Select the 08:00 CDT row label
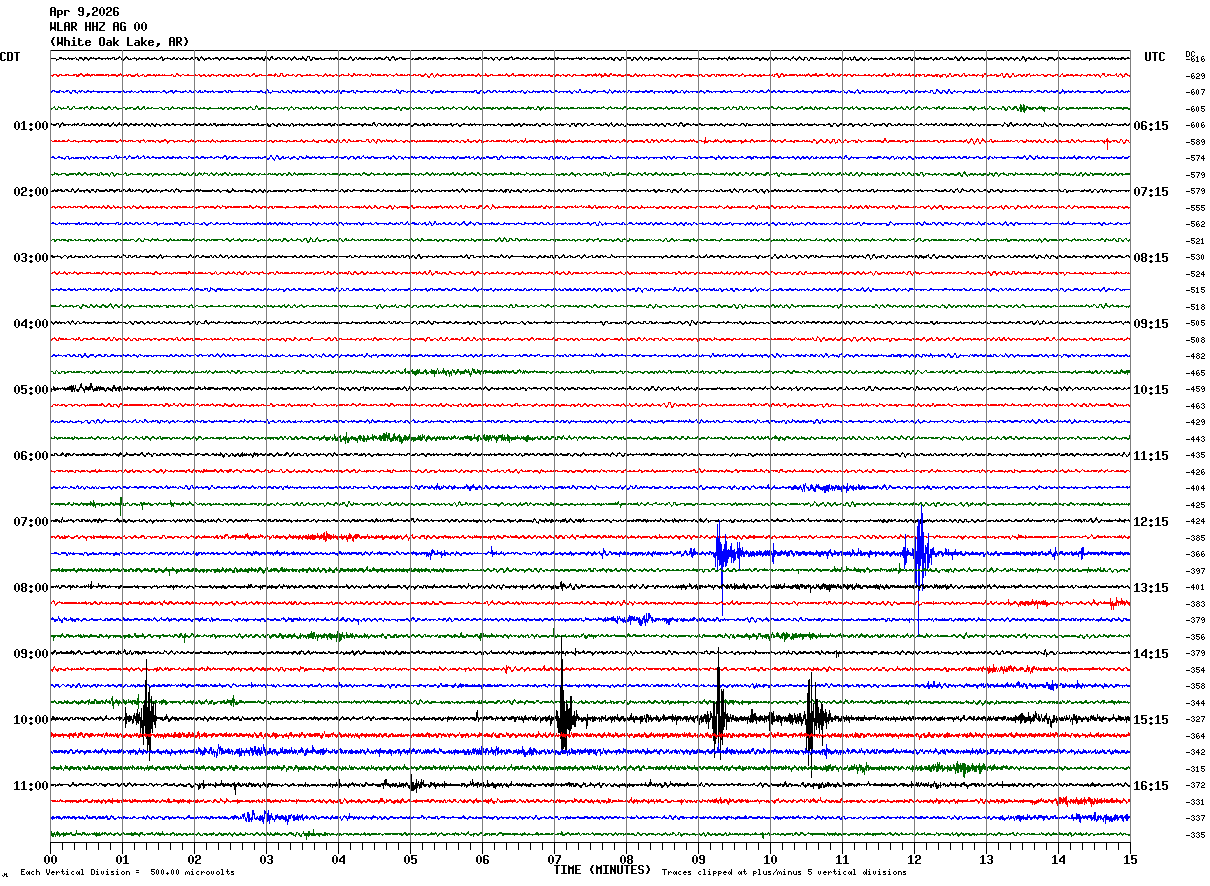The image size is (1210, 886). coord(31,588)
